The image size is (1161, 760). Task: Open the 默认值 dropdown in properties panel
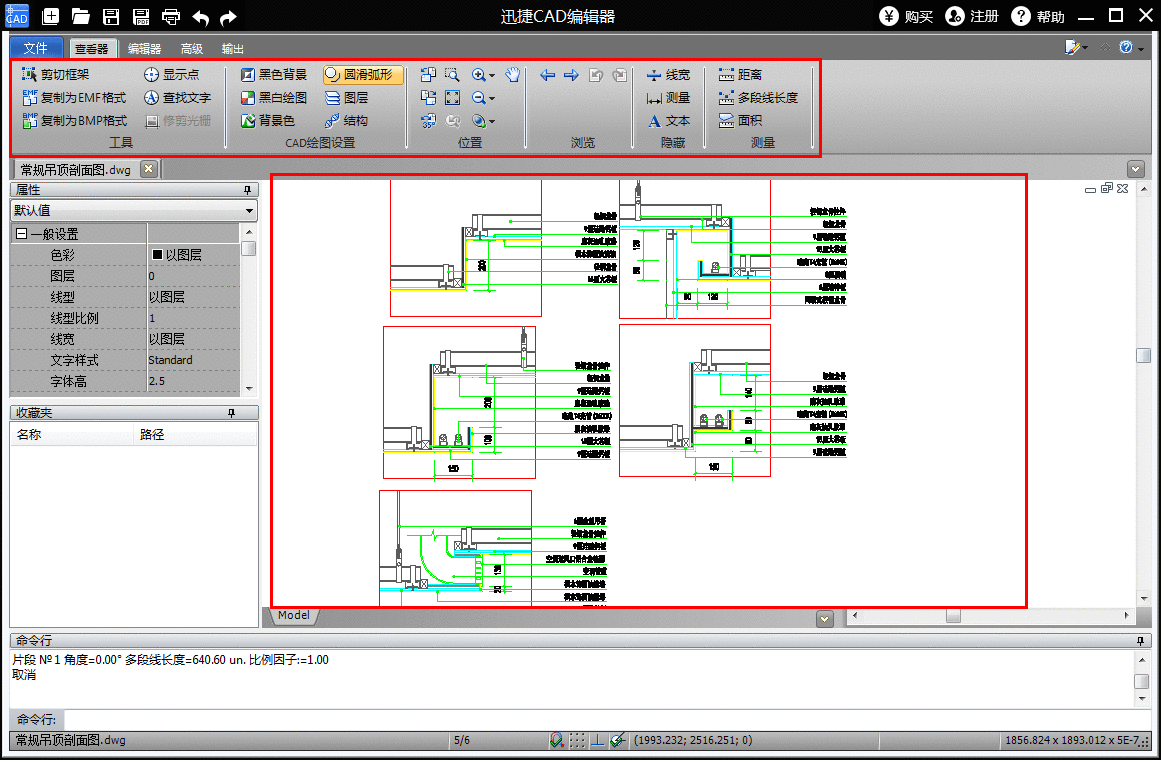pos(249,210)
